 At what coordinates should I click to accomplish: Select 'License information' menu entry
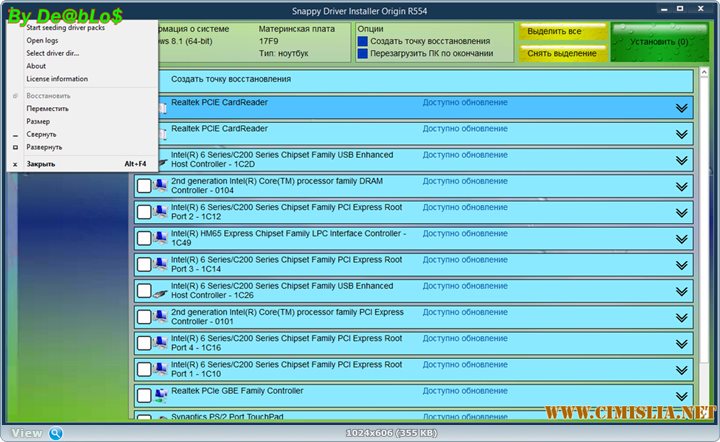pos(56,78)
